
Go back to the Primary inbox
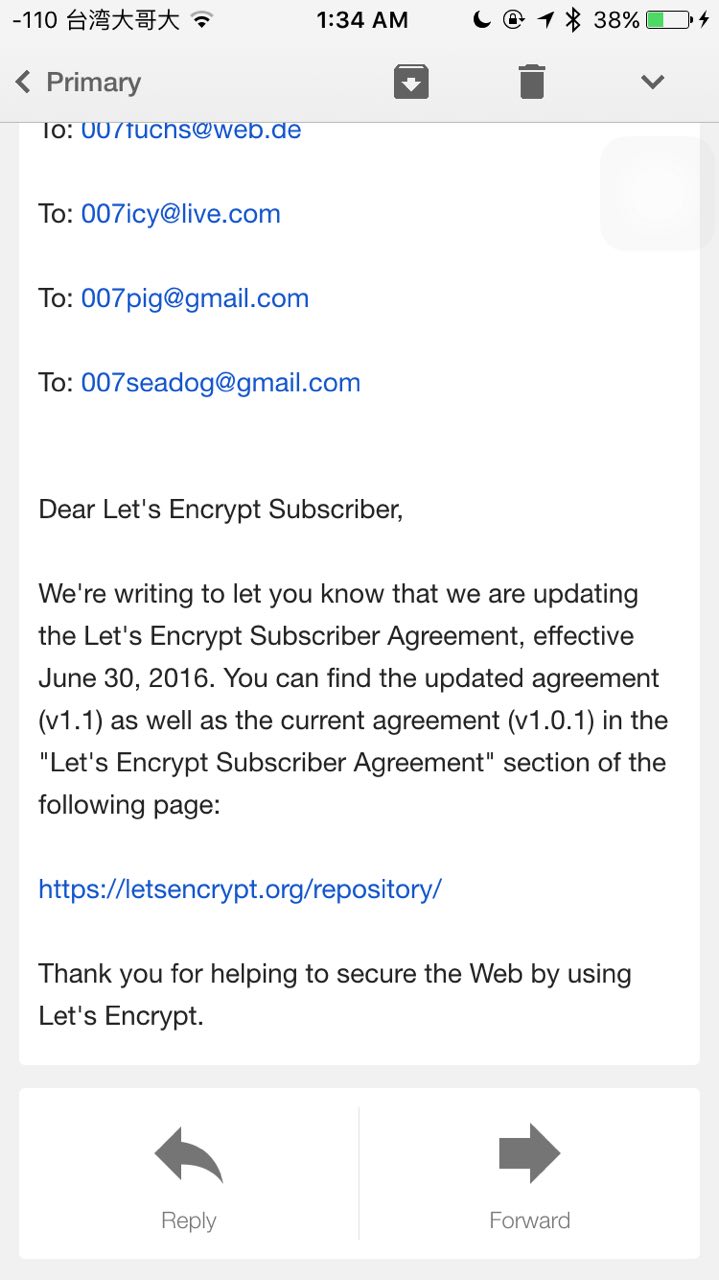pyautogui.click(x=93, y=82)
